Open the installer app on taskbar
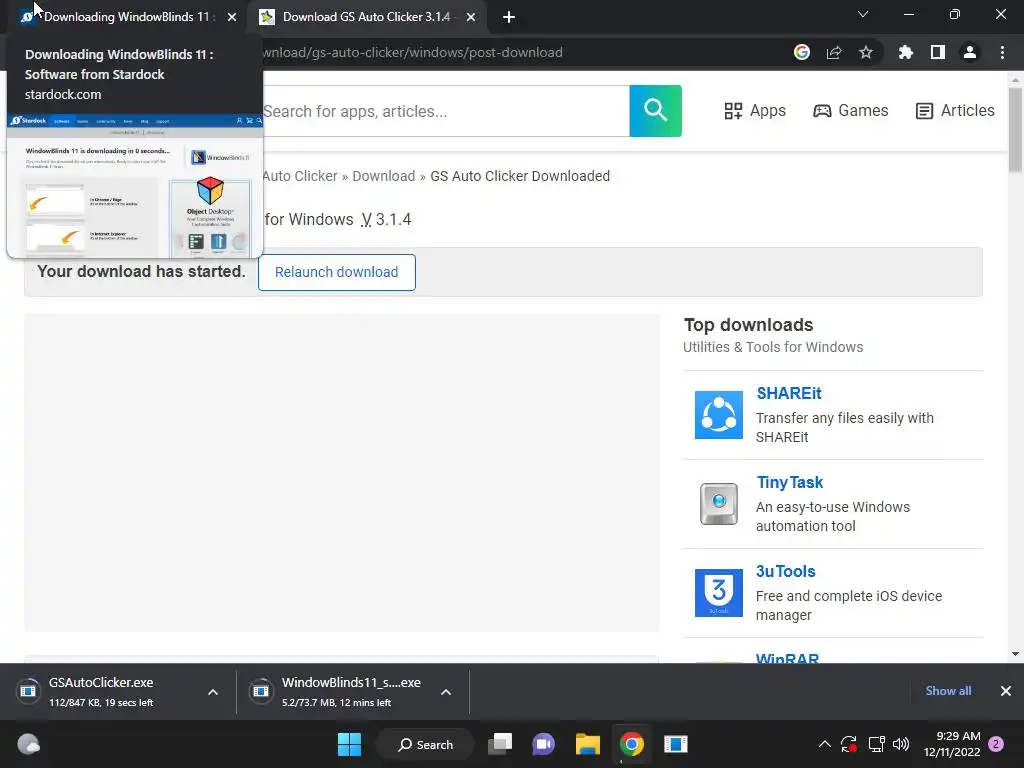The width and height of the screenshot is (1024, 768). pyautogui.click(x=675, y=744)
